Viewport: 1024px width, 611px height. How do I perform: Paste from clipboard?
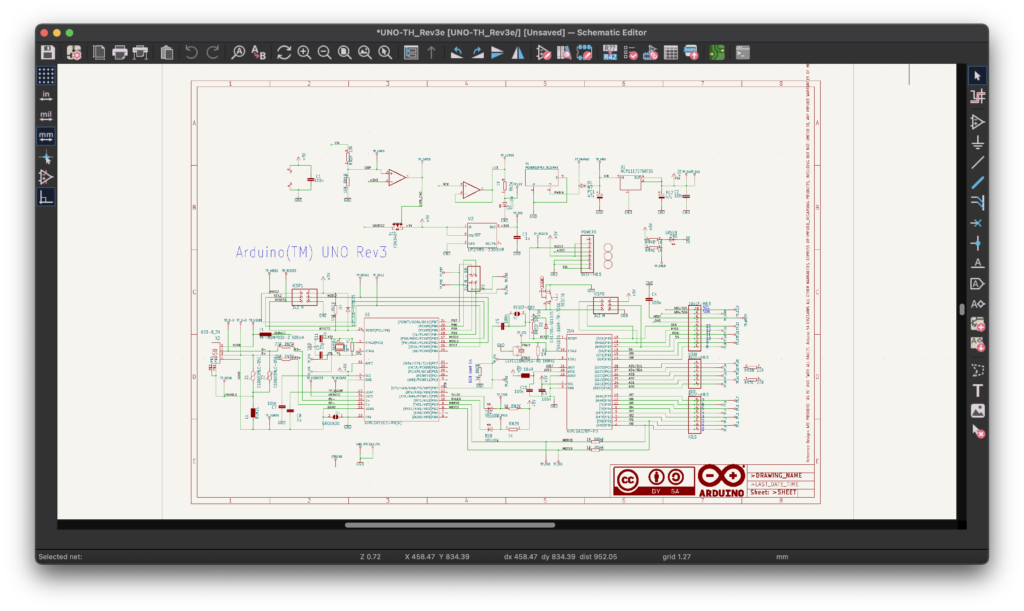coord(167,53)
